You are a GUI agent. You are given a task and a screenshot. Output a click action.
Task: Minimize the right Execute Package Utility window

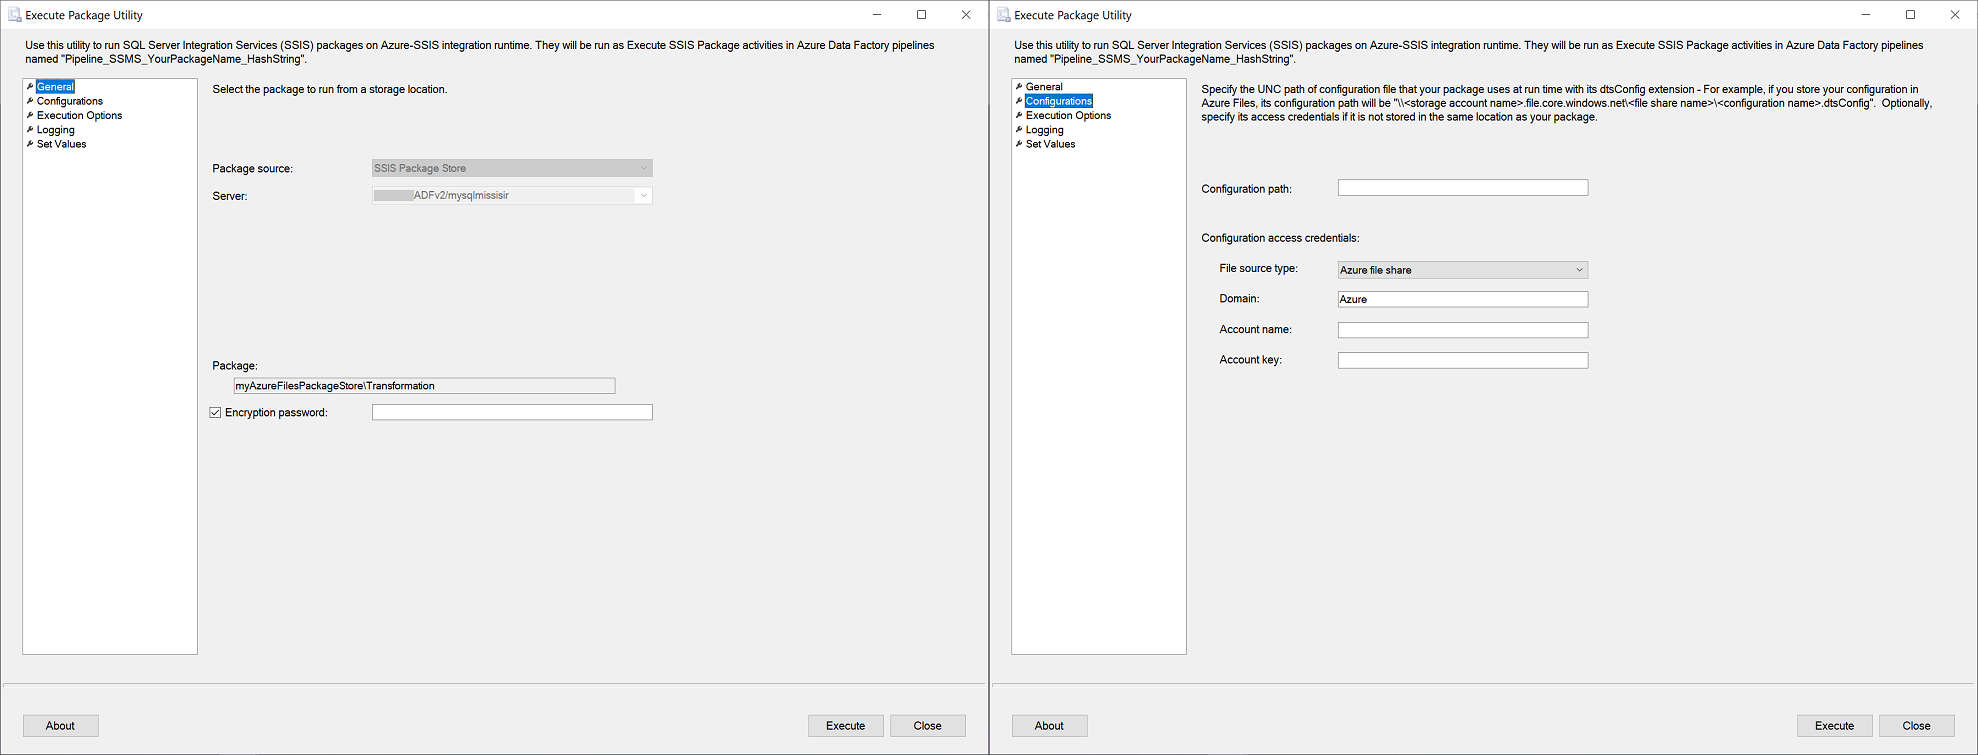[1866, 15]
